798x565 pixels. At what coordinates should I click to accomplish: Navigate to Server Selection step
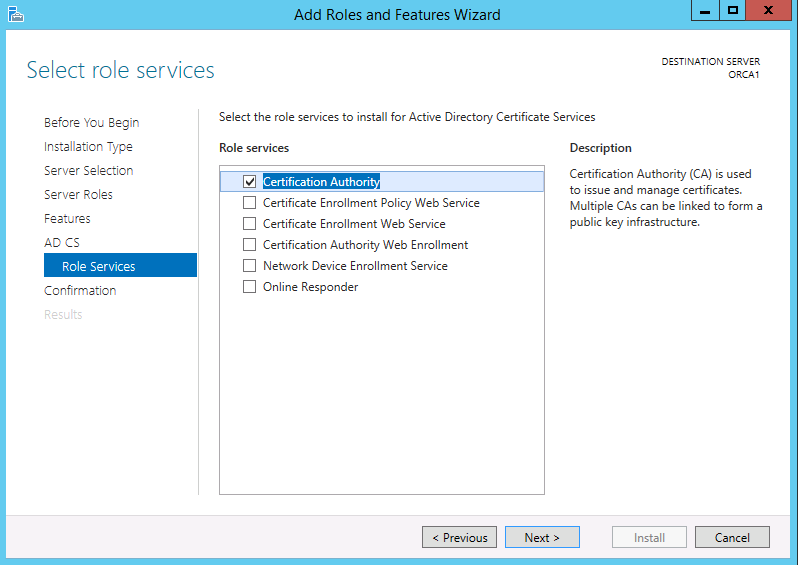coord(88,171)
